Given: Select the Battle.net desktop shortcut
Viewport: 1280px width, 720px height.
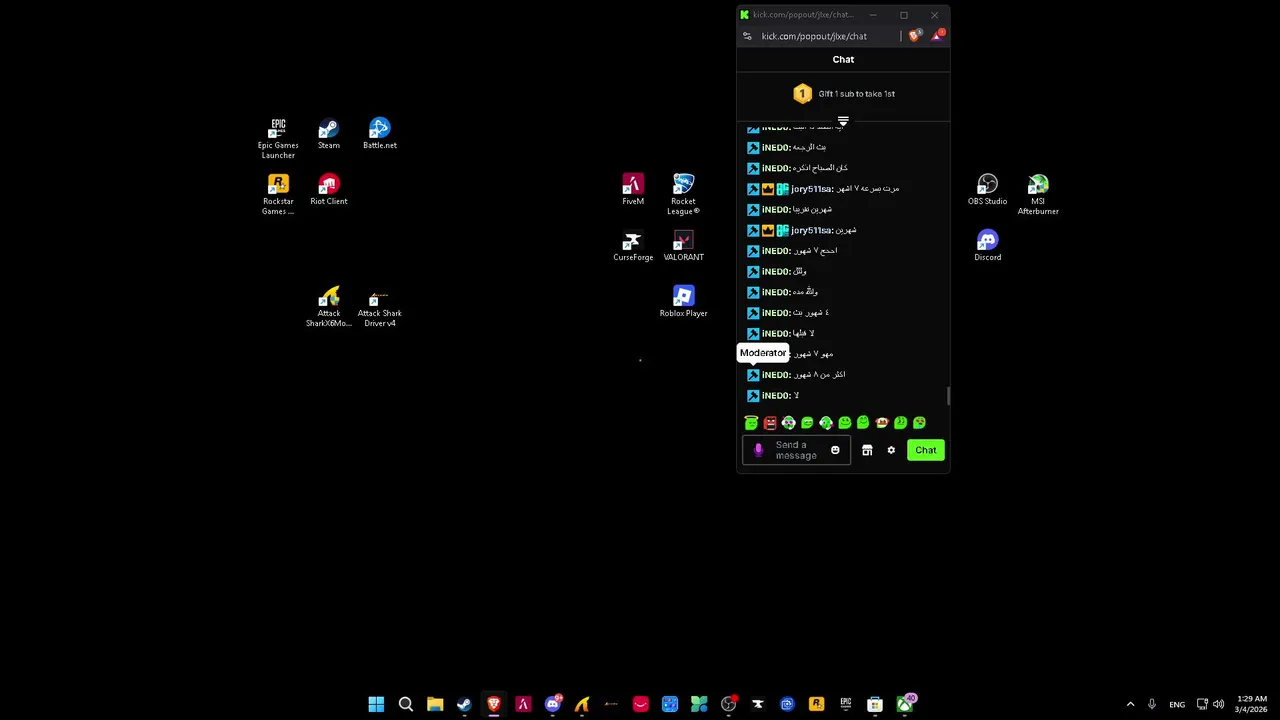Looking at the screenshot, I should 380,134.
